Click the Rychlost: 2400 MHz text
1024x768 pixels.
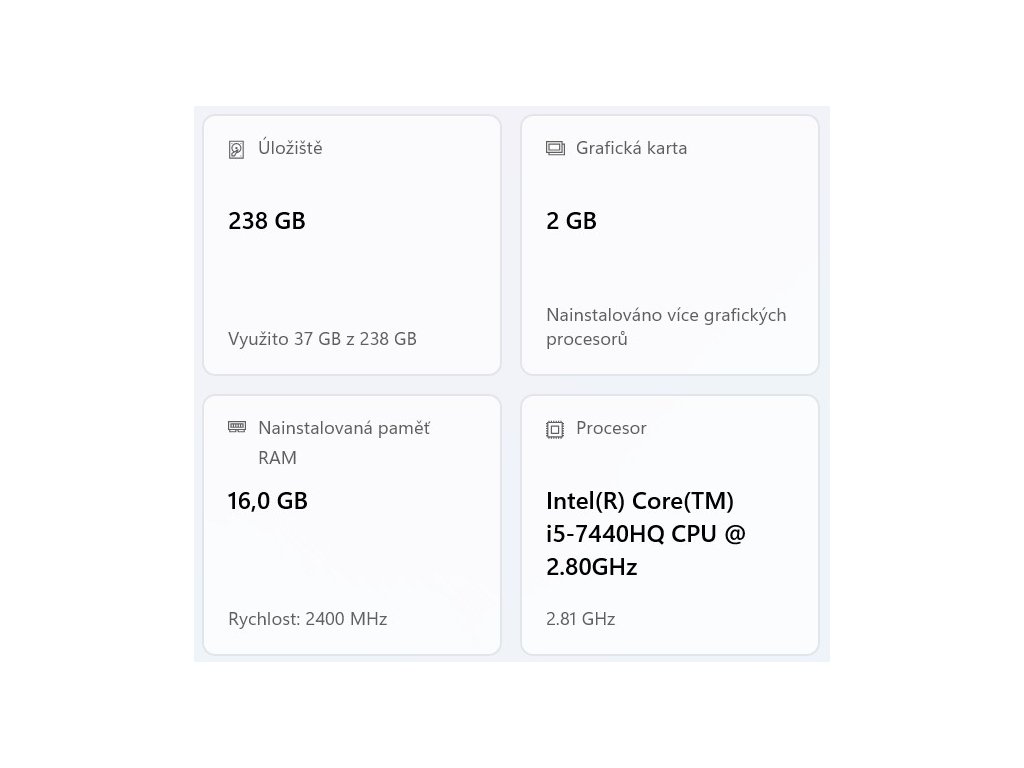pyautogui.click(x=307, y=619)
